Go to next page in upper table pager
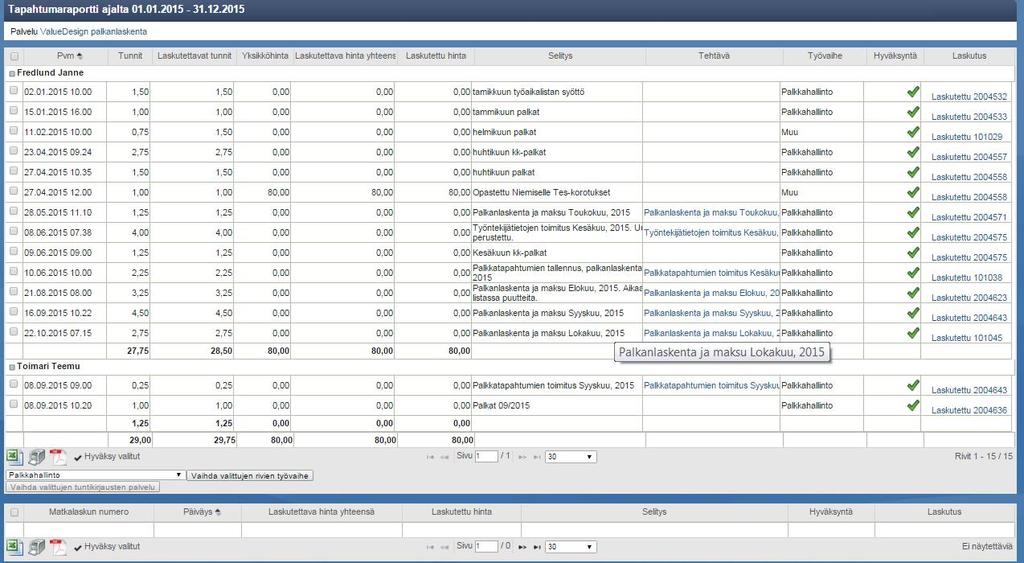This screenshot has width=1024, height=563. (x=522, y=457)
